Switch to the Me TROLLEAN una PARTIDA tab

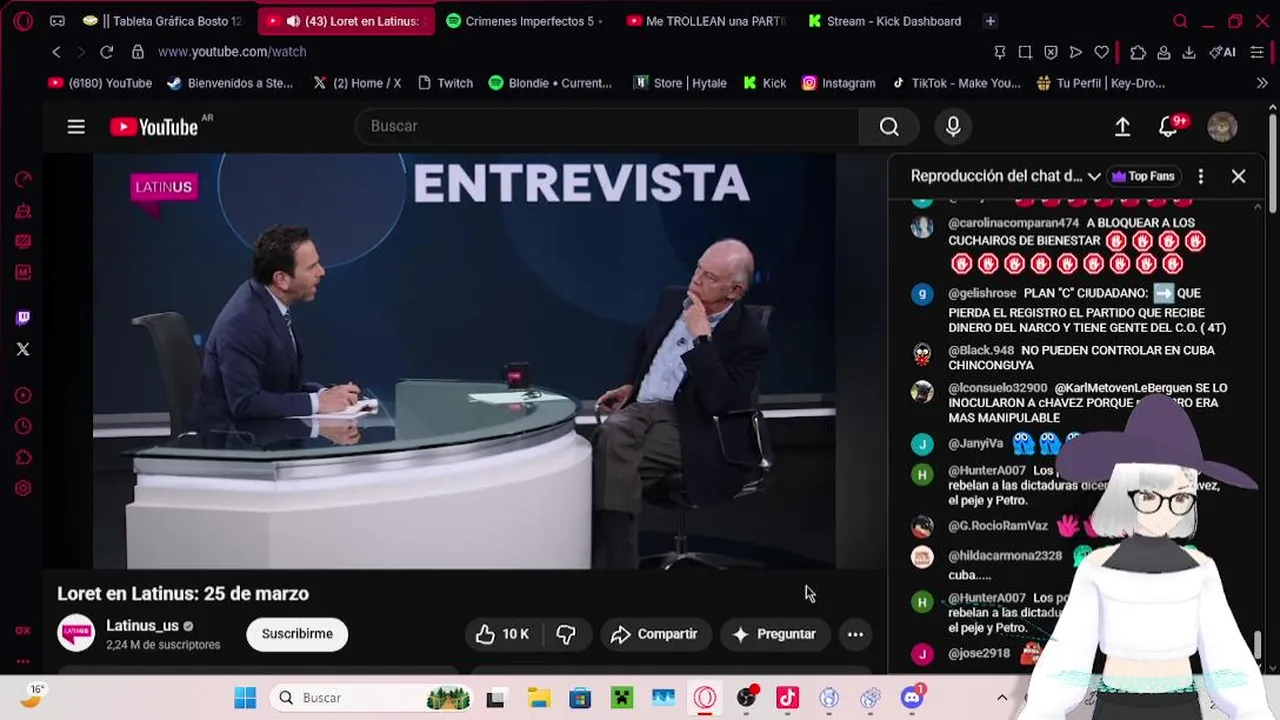(705, 21)
